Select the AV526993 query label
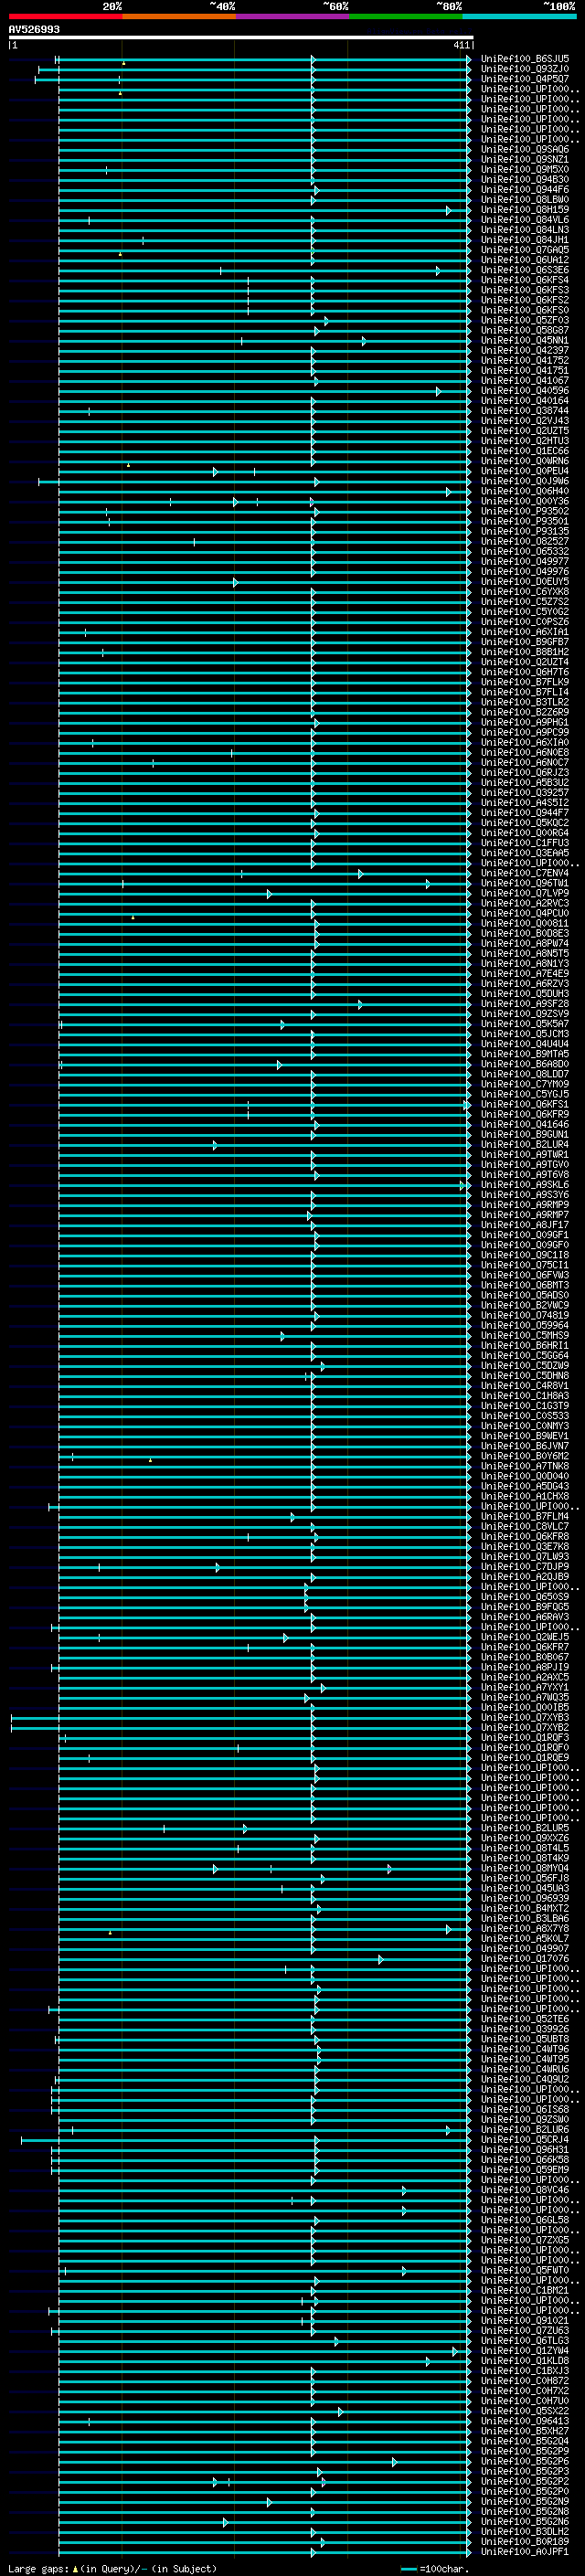Image resolution: width=585 pixels, height=2576 pixels. click(x=34, y=29)
